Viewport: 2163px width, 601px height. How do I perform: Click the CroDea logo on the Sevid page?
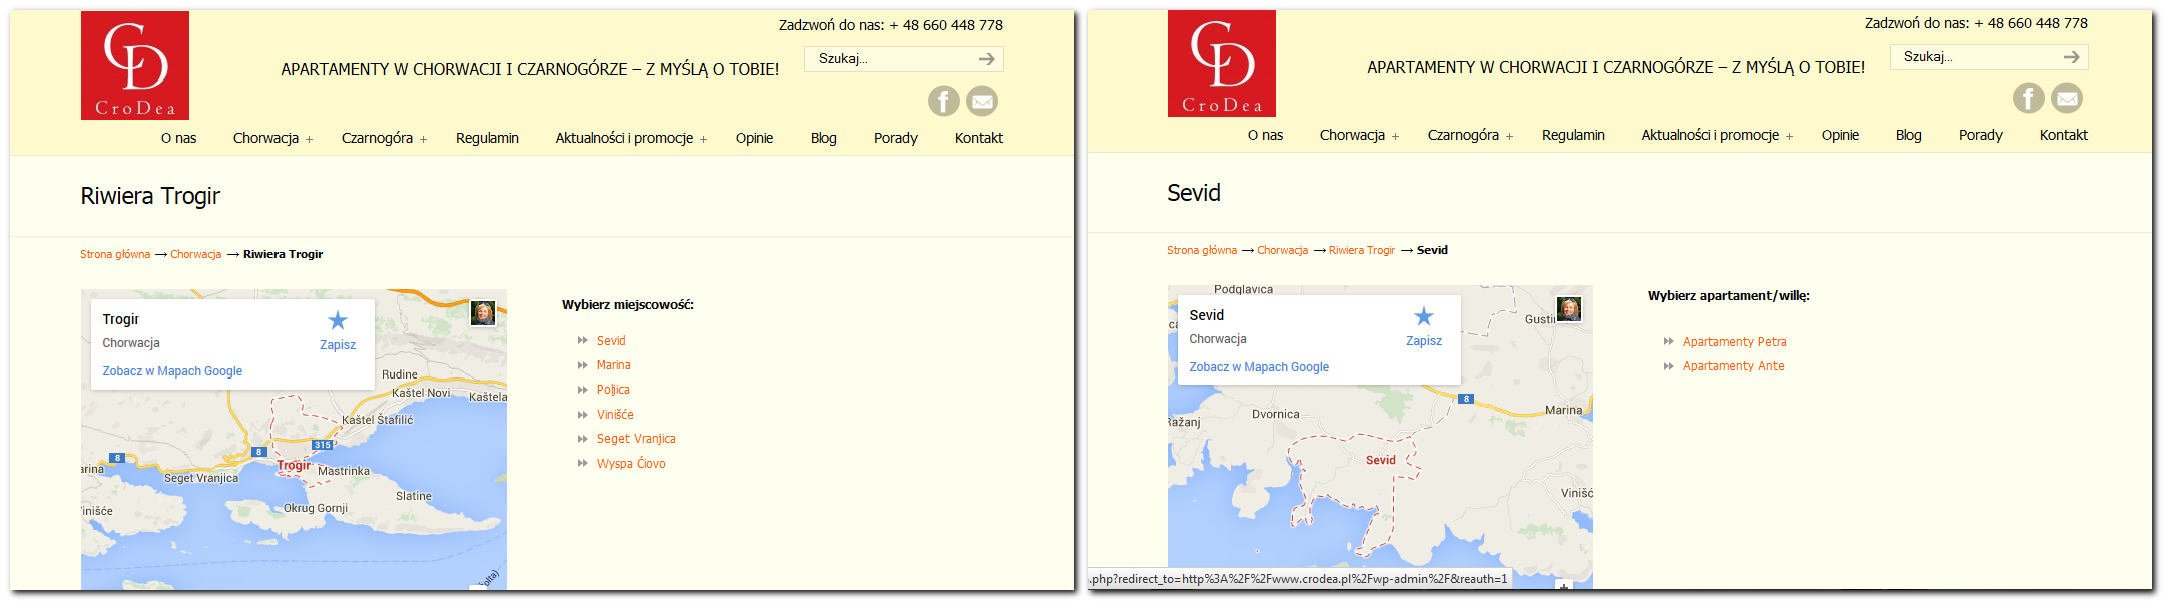click(x=1221, y=64)
